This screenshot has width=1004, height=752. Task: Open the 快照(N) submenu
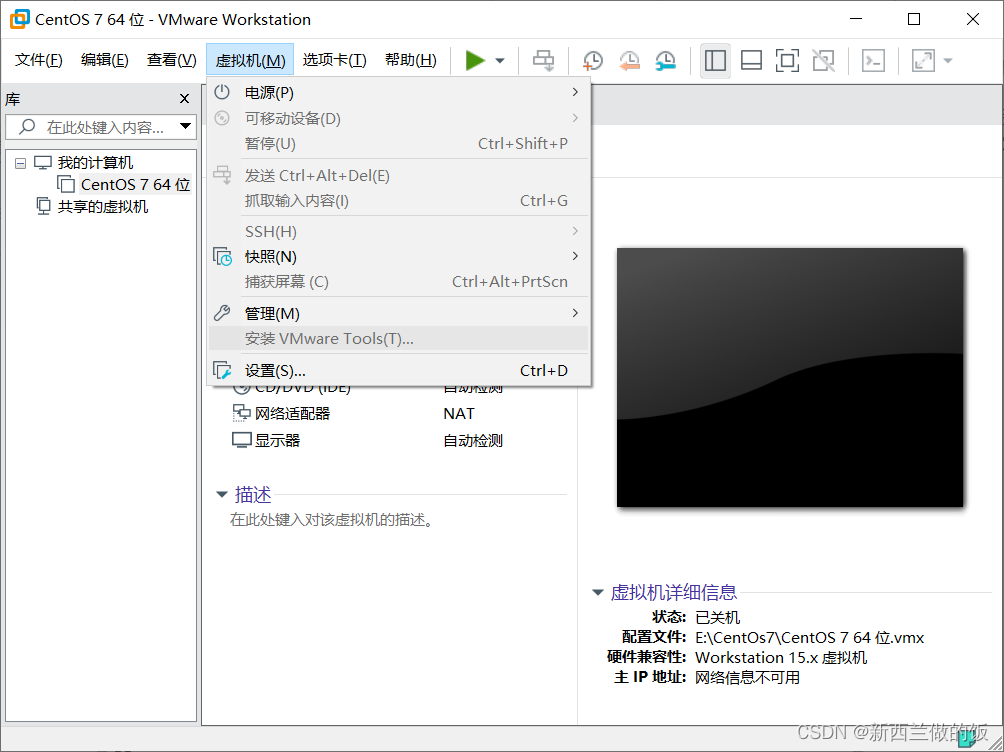coord(398,257)
